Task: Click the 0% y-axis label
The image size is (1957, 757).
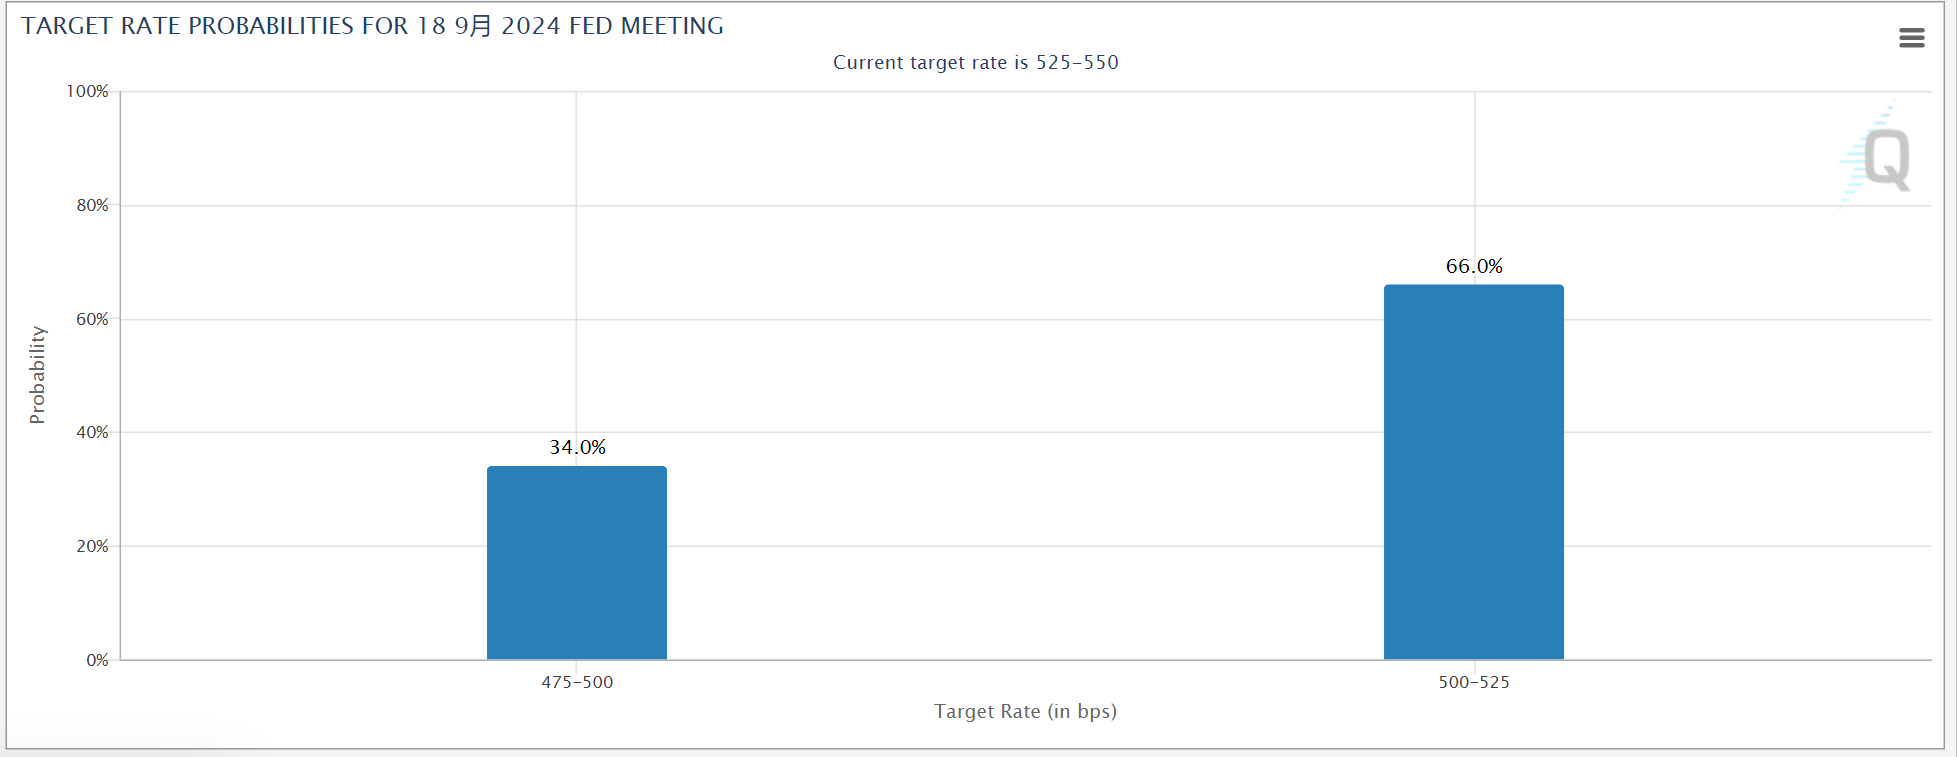Action: [97, 660]
